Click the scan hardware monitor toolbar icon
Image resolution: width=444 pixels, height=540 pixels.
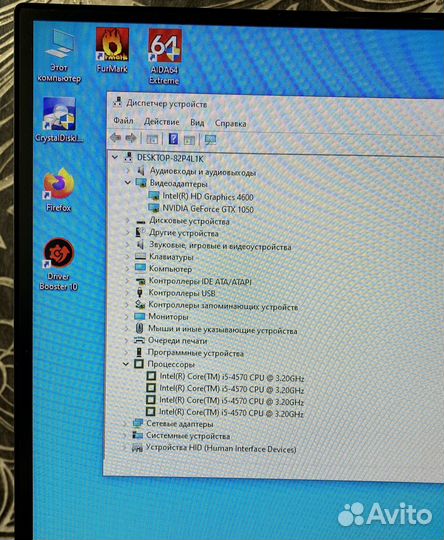tap(210, 140)
